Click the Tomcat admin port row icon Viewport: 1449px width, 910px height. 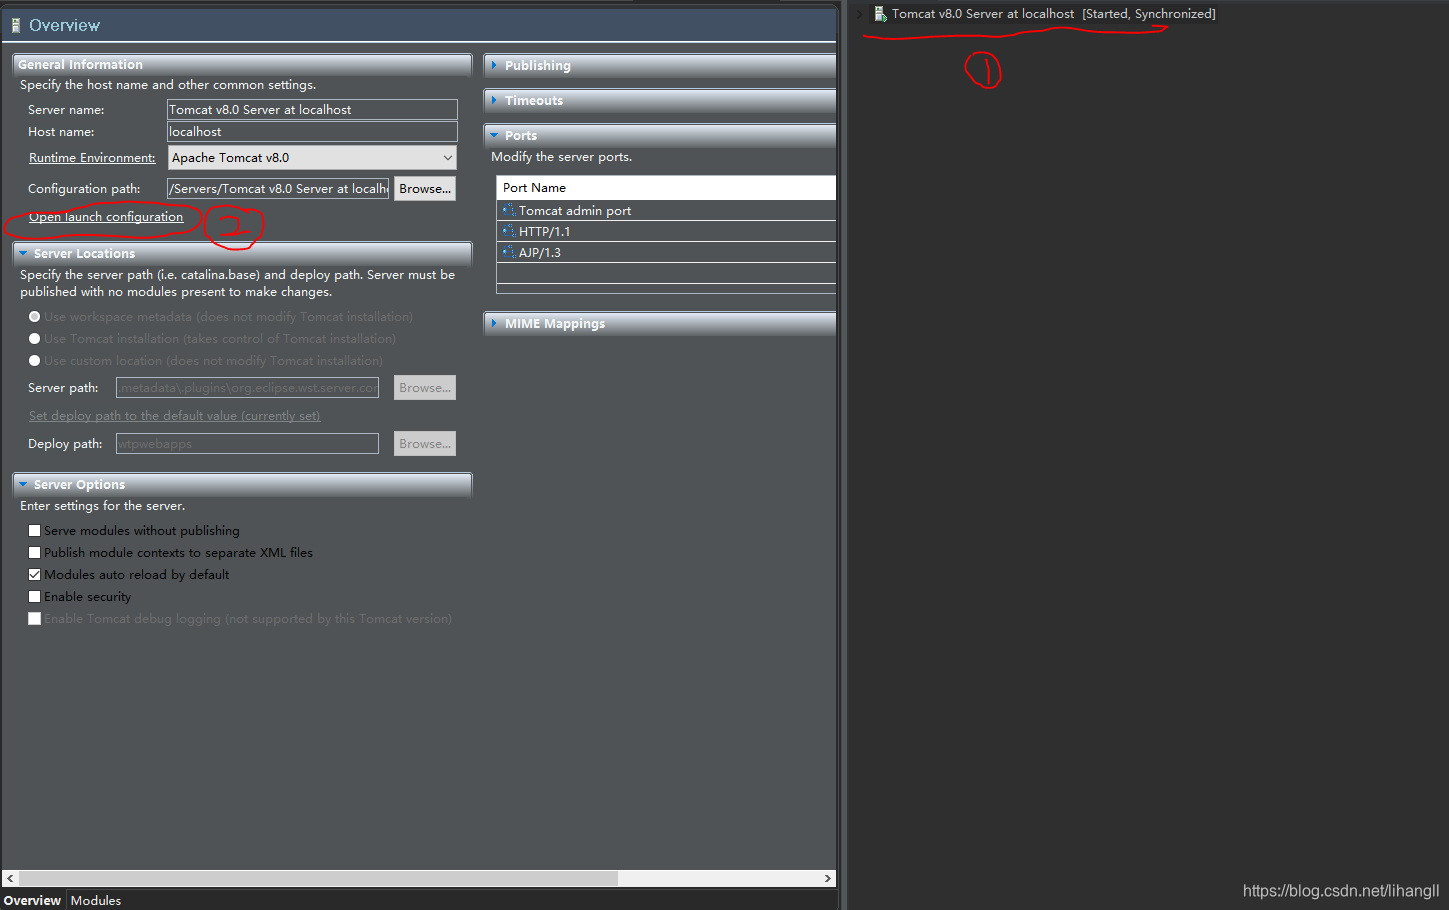click(x=509, y=210)
